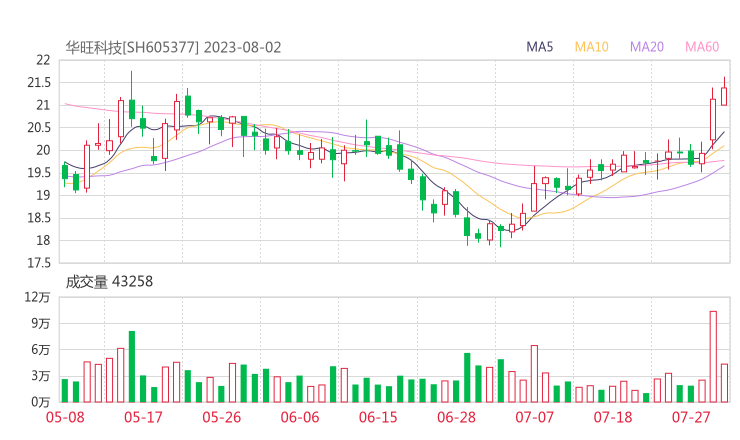740x440 pixels.
Task: Click the 05-08 date axis label
Action: point(65,417)
